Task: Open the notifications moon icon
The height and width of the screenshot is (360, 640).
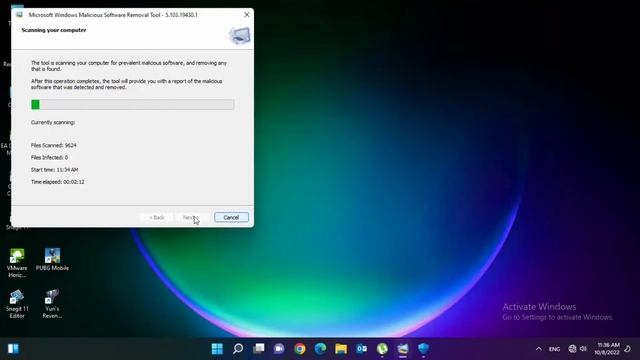Action: 628,349
